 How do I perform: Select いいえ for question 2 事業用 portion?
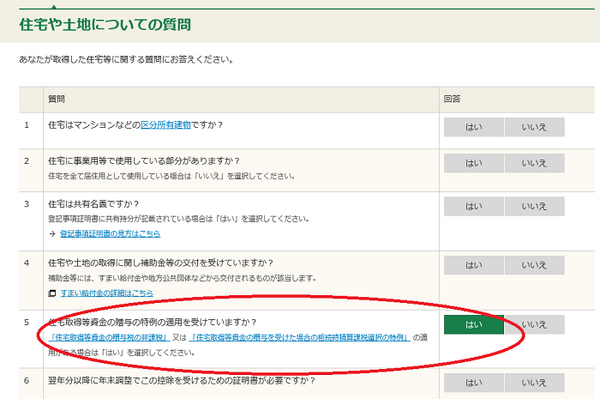click(x=535, y=163)
